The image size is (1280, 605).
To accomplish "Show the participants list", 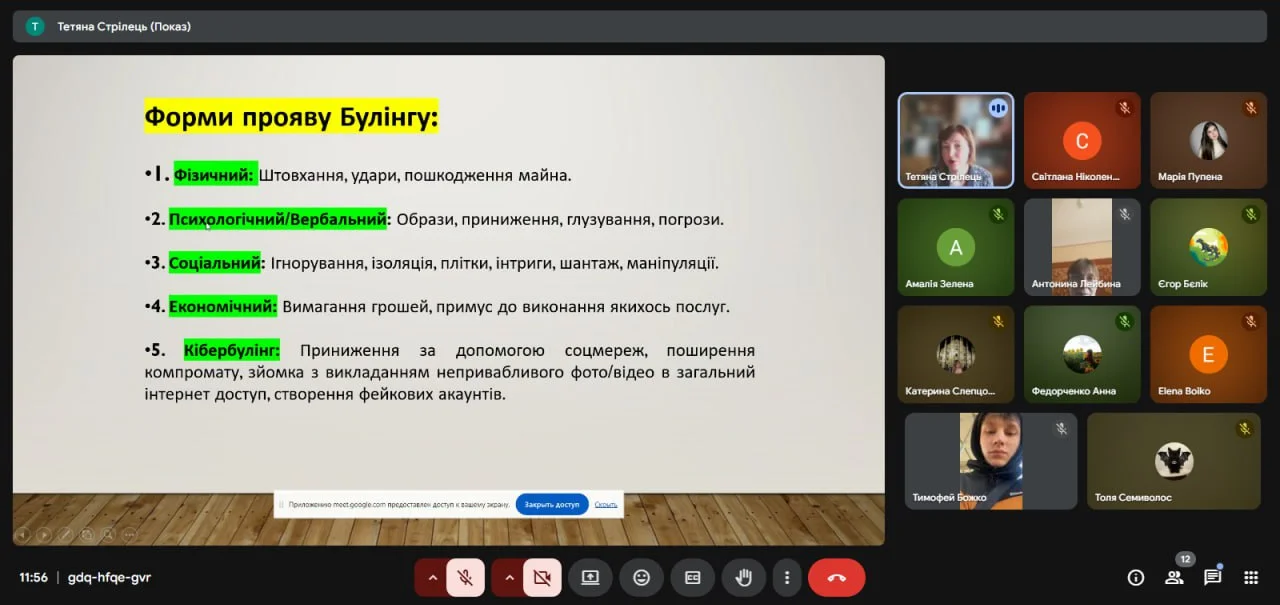I will coord(1174,577).
